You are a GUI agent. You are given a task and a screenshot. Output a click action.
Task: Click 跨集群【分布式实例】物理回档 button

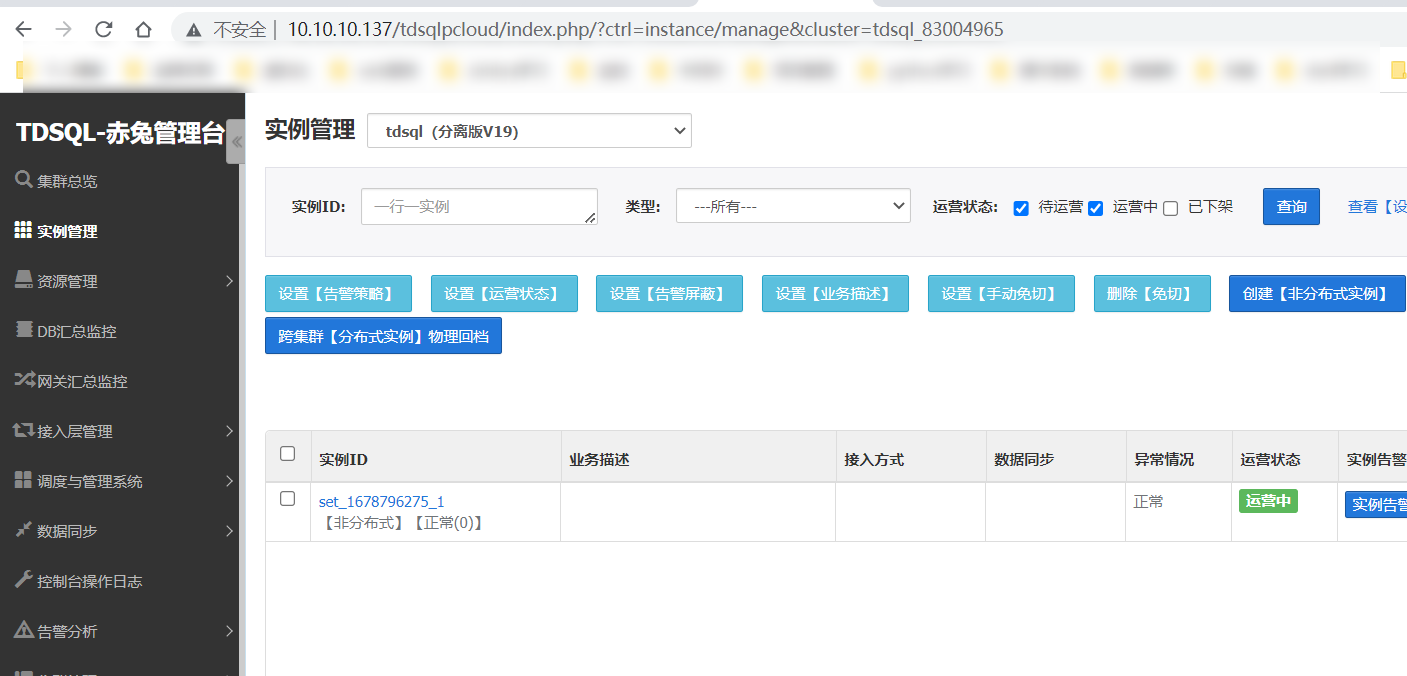click(x=383, y=336)
